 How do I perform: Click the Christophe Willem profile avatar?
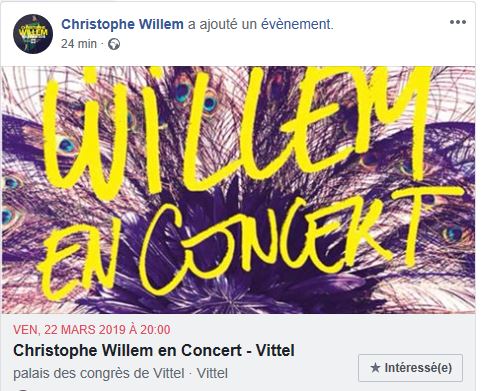click(x=33, y=34)
